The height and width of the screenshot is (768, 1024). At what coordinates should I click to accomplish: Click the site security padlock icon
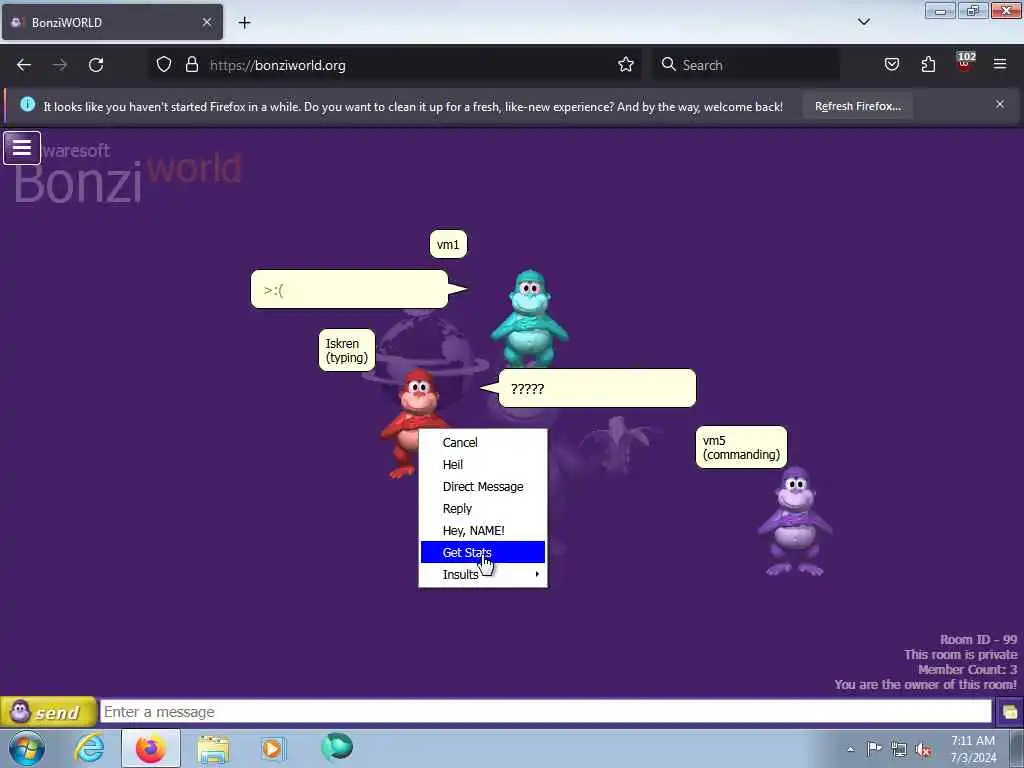click(x=191, y=65)
